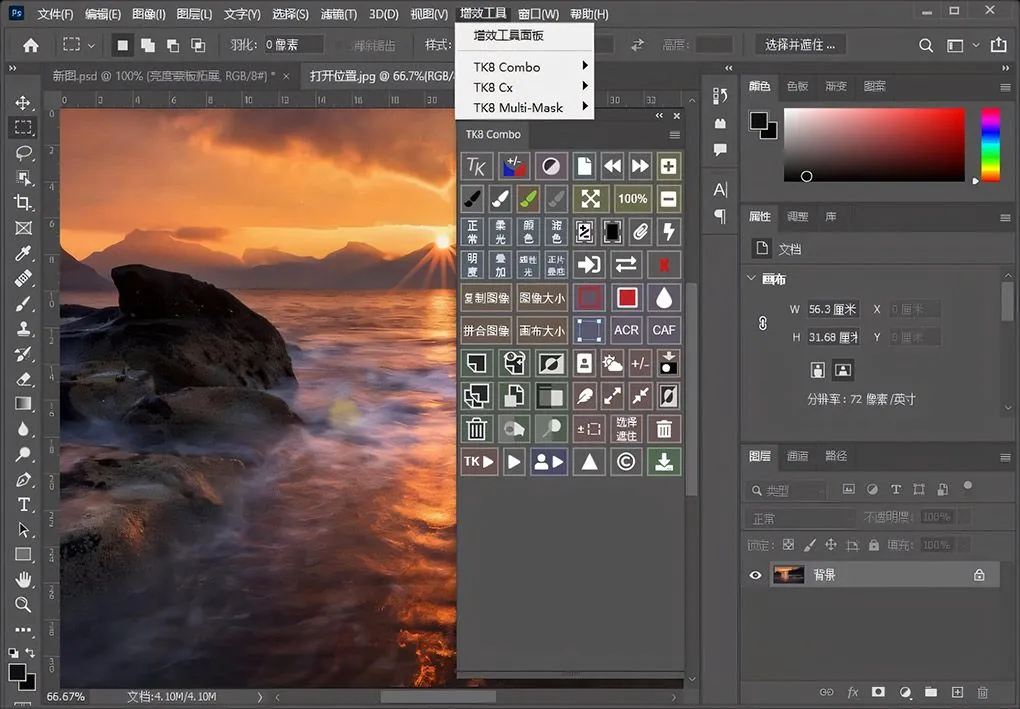Click the ACR button in TK8 panel
1020x709 pixels.
[626, 330]
